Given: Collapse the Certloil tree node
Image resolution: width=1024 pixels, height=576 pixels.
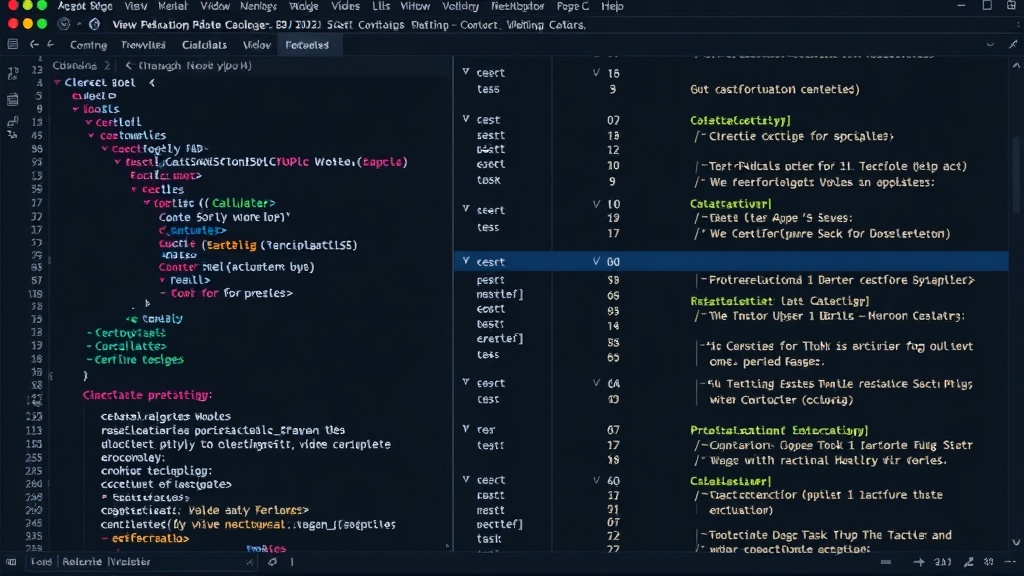Looking at the screenshot, I should click(89, 122).
